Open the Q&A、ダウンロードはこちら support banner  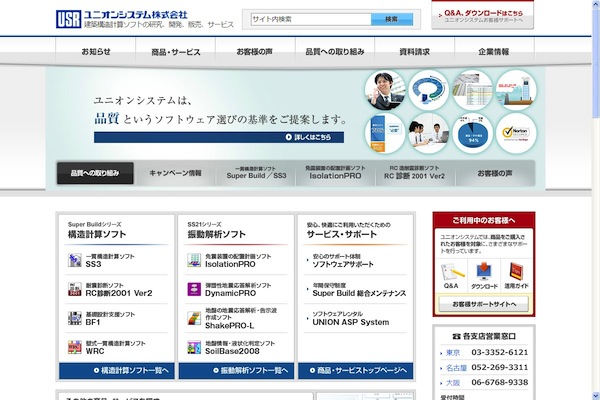483,15
